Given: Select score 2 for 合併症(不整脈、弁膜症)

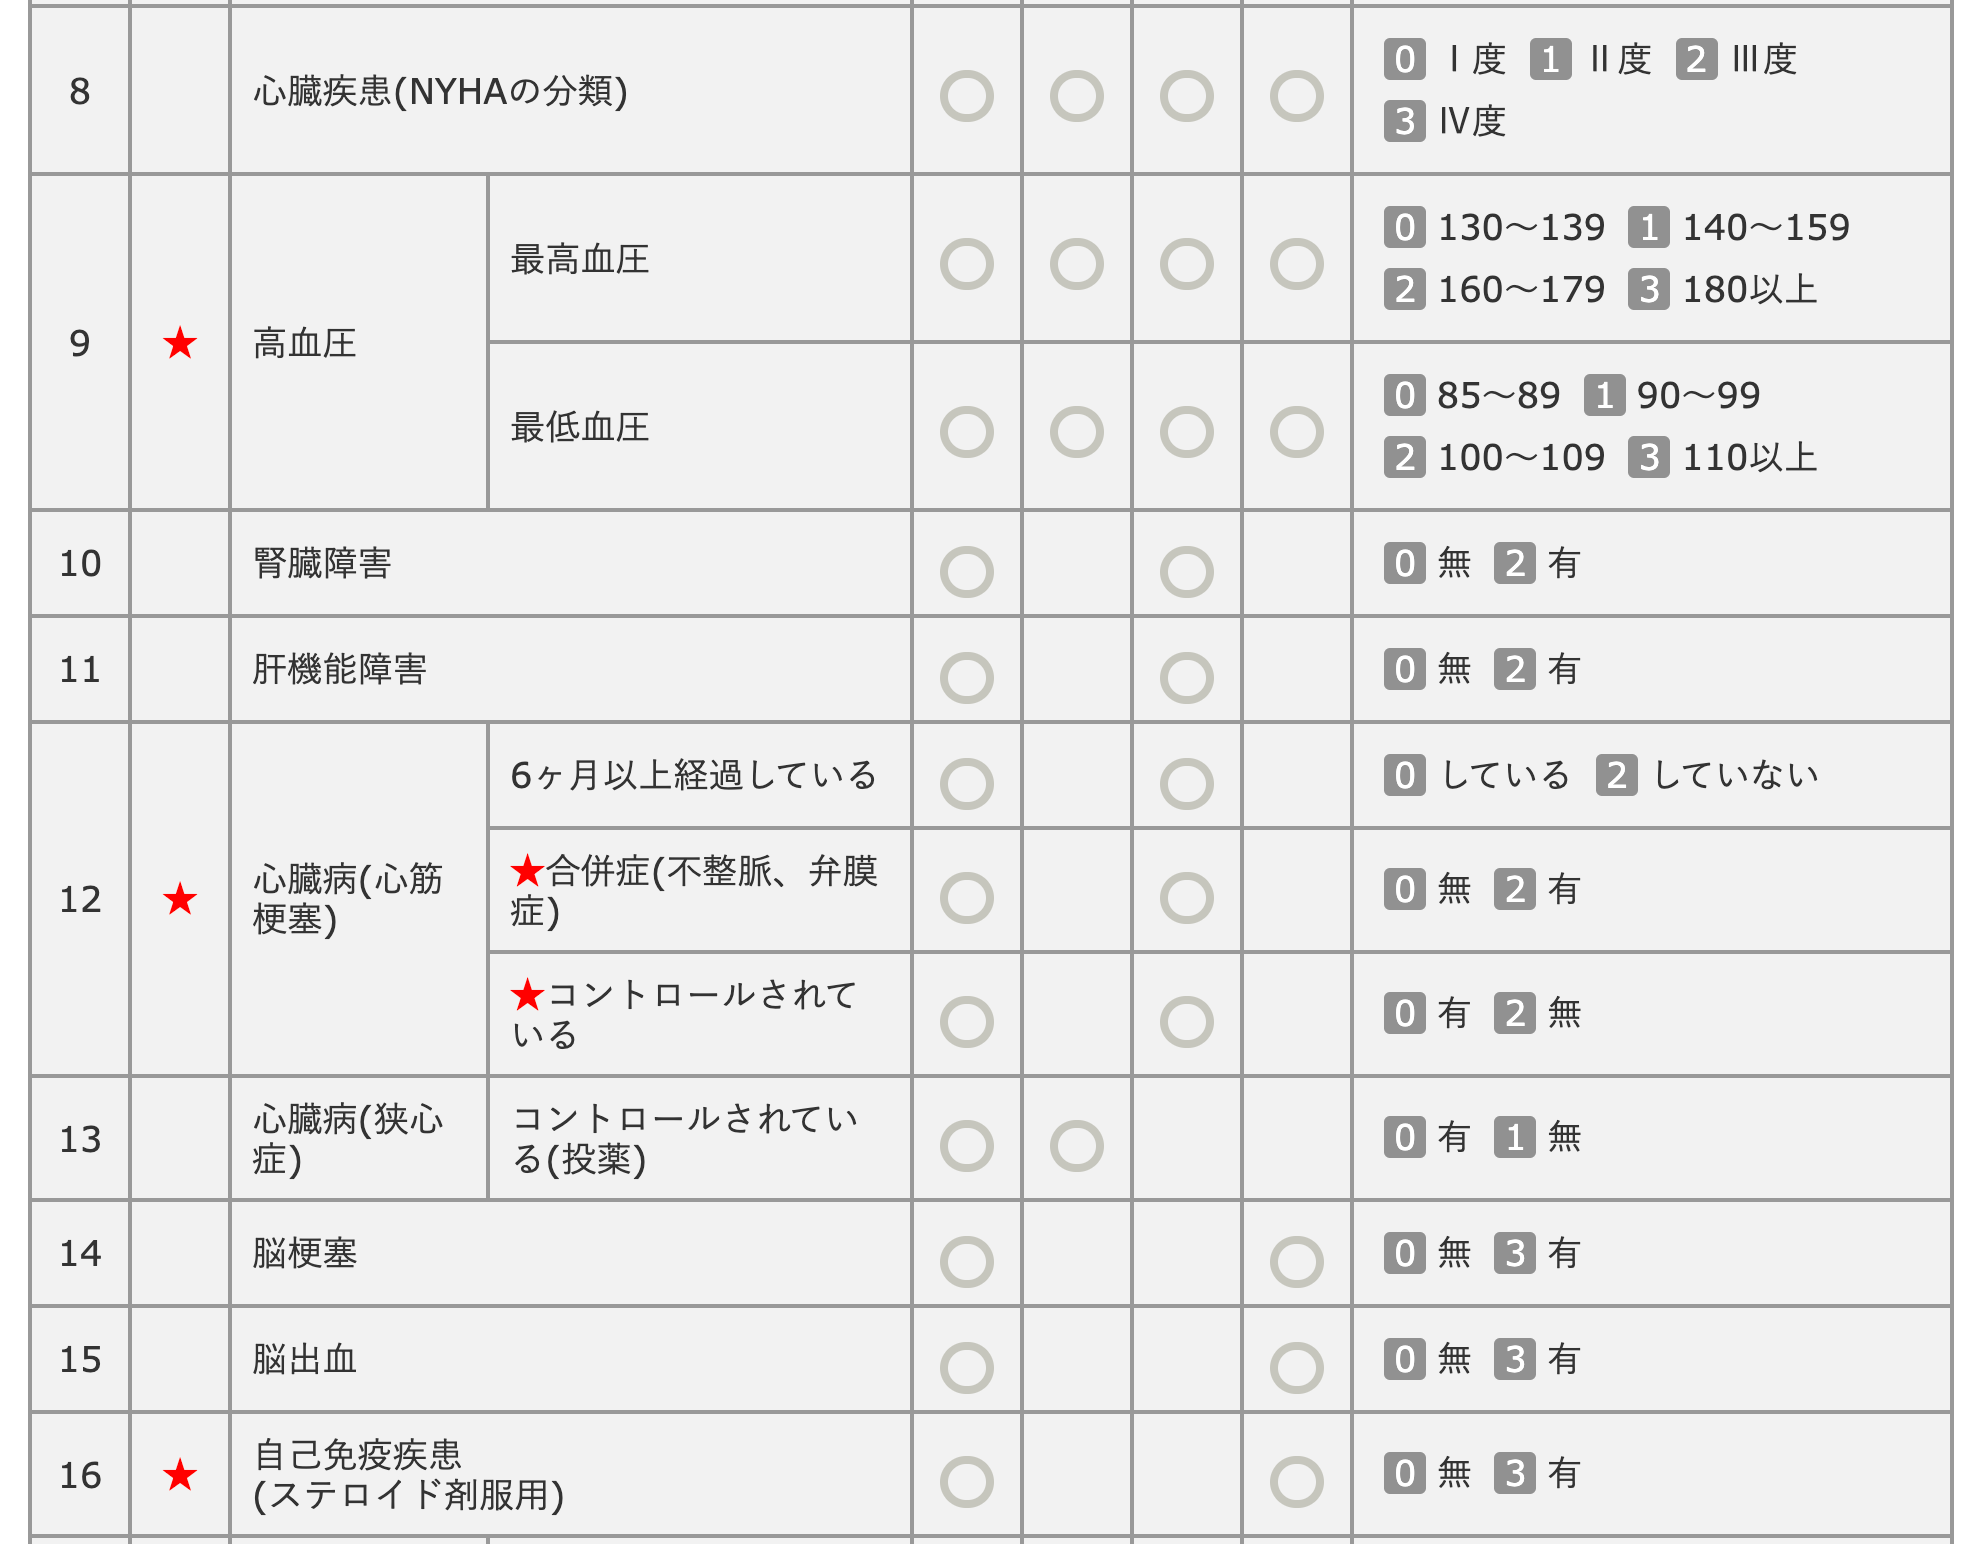Looking at the screenshot, I should pyautogui.click(x=1186, y=898).
